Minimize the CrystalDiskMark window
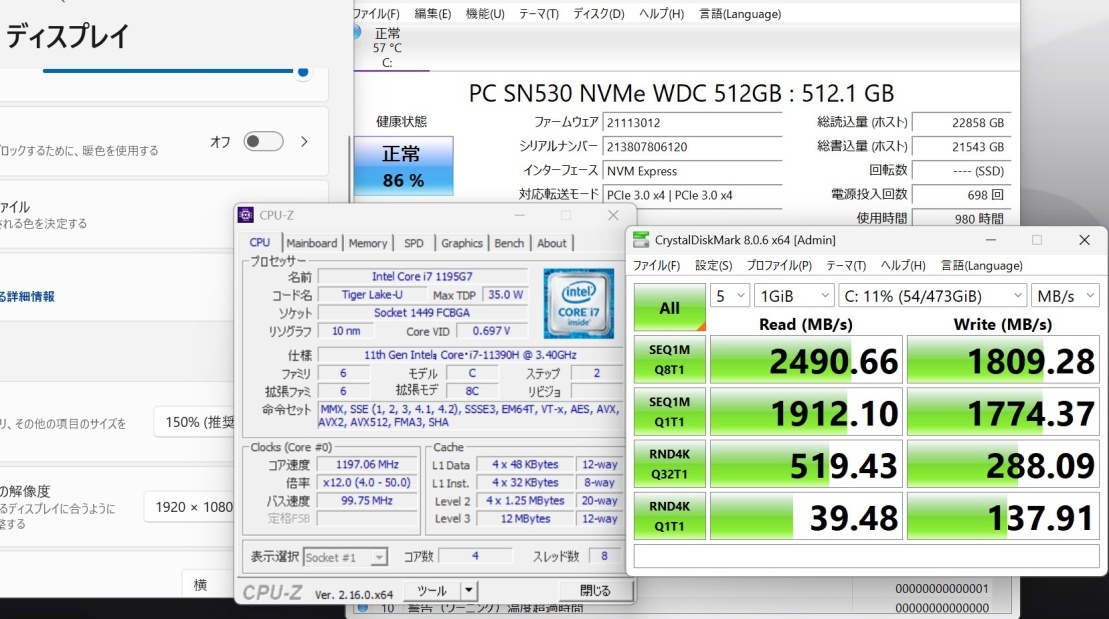The height and width of the screenshot is (619, 1109). tap(991, 240)
